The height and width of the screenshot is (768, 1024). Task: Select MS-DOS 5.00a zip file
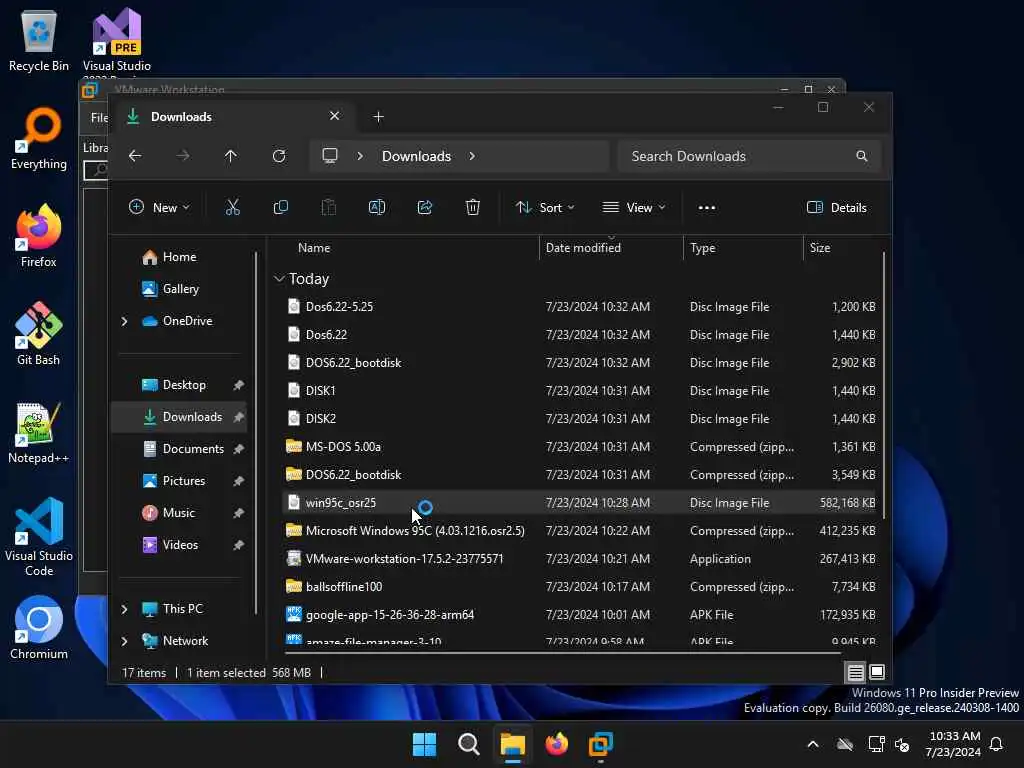tap(580, 447)
